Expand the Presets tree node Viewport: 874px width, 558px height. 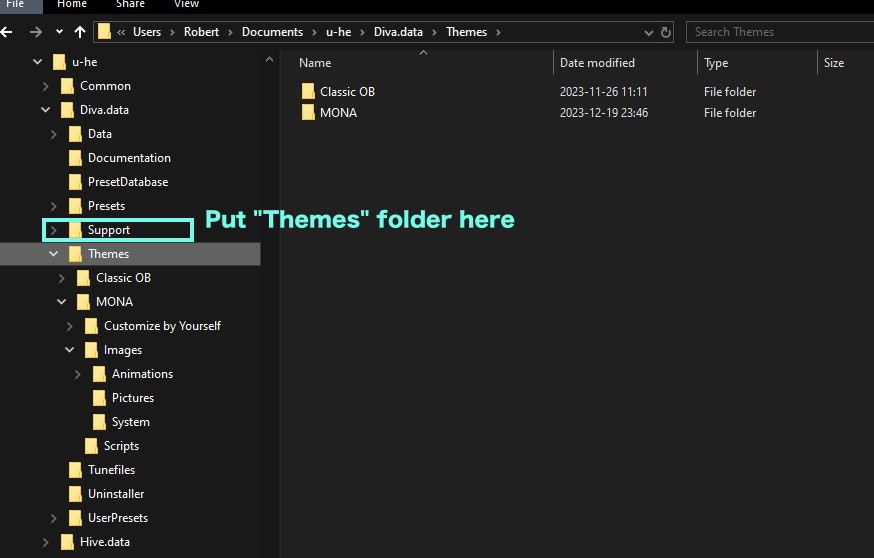point(54,206)
